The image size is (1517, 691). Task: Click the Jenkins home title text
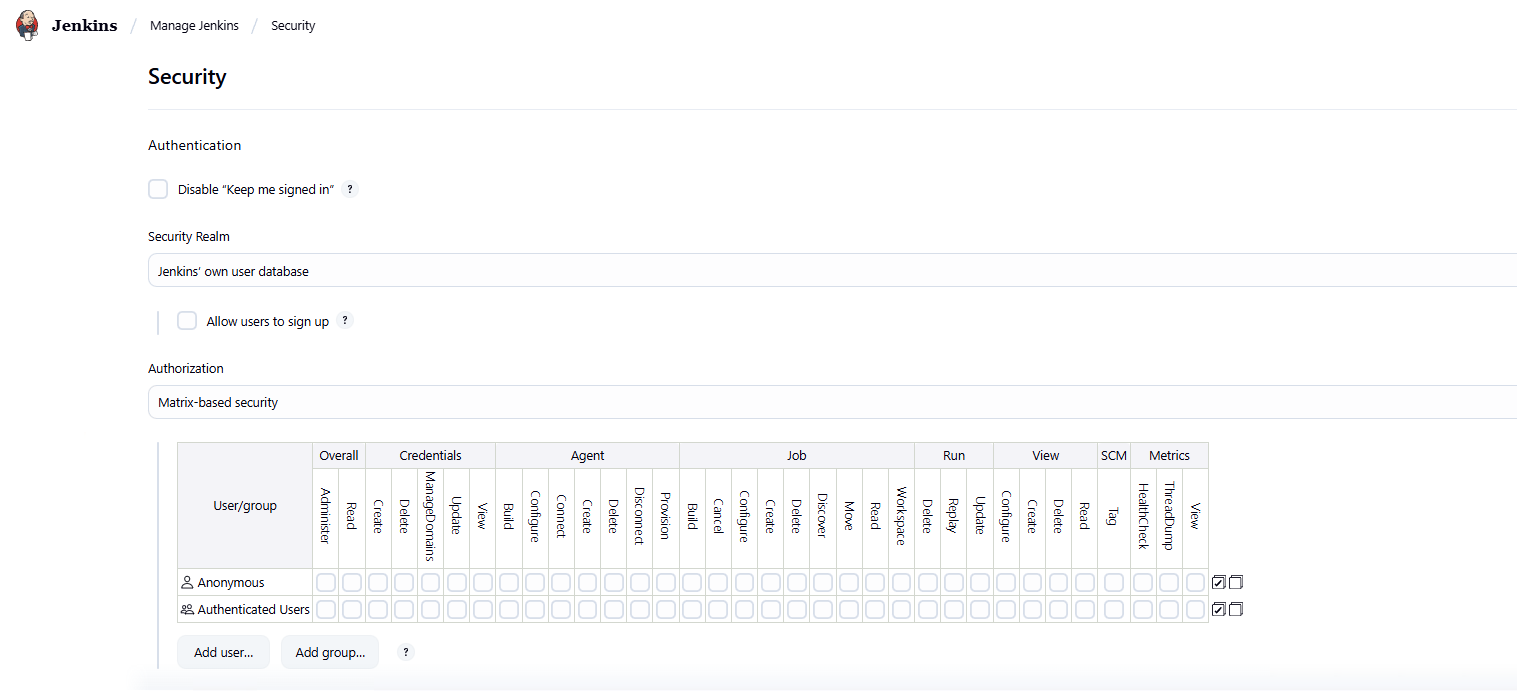tap(84, 26)
